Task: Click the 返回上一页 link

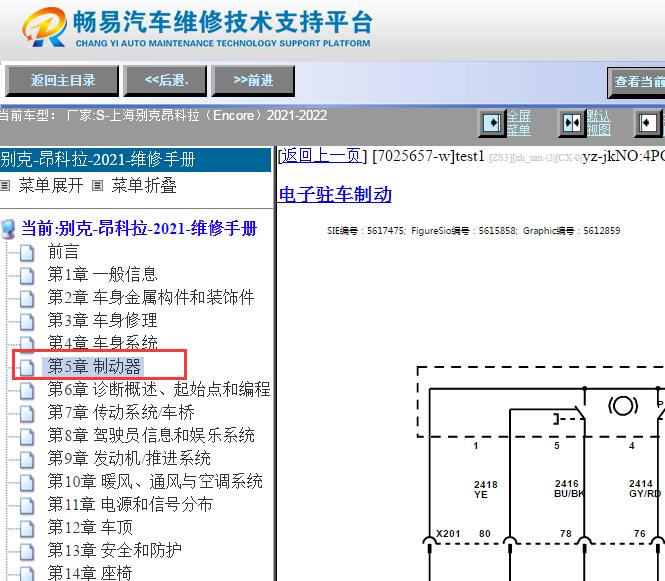Action: [322, 156]
